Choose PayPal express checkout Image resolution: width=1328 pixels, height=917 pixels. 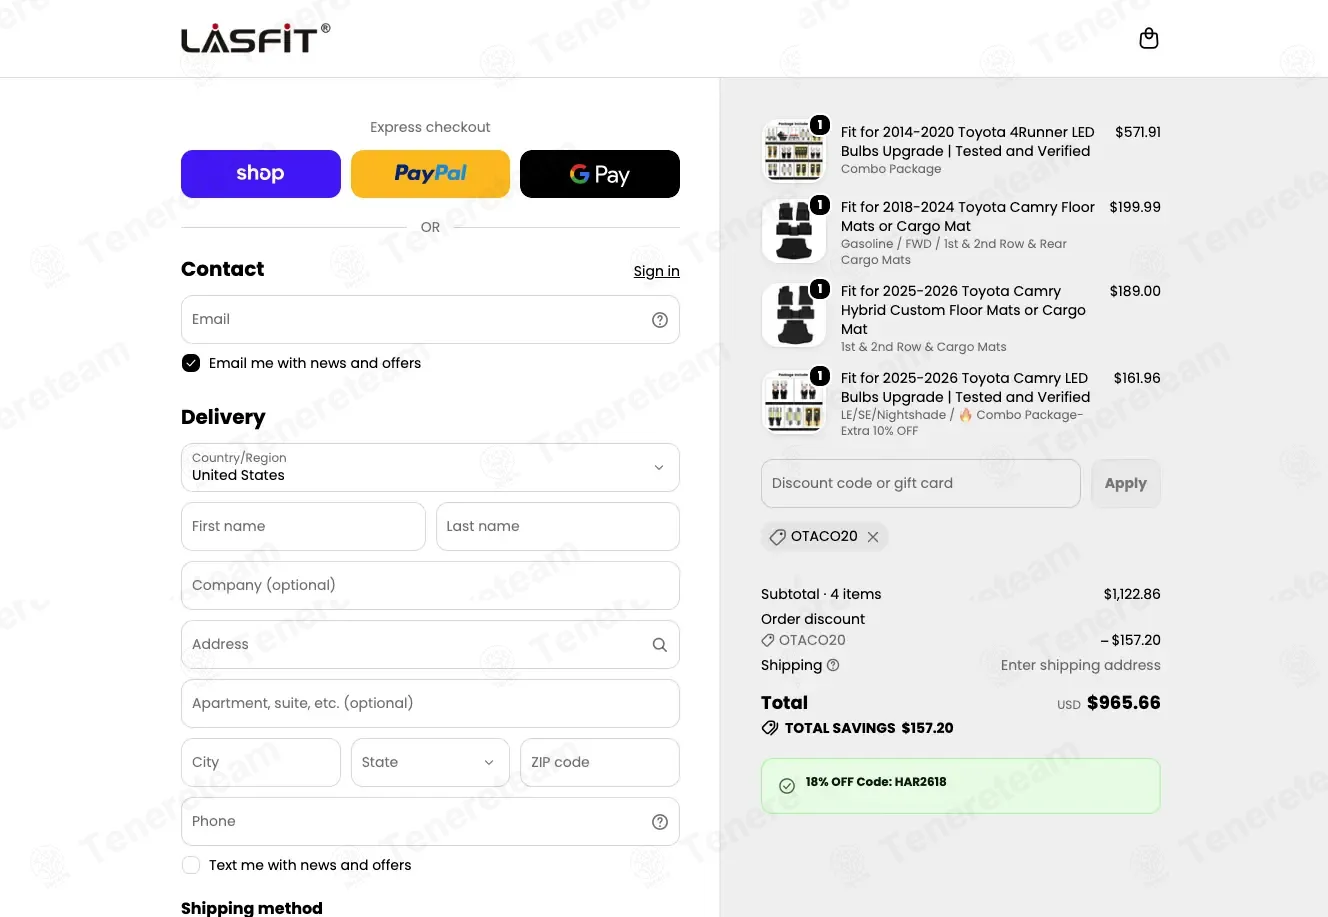click(430, 174)
